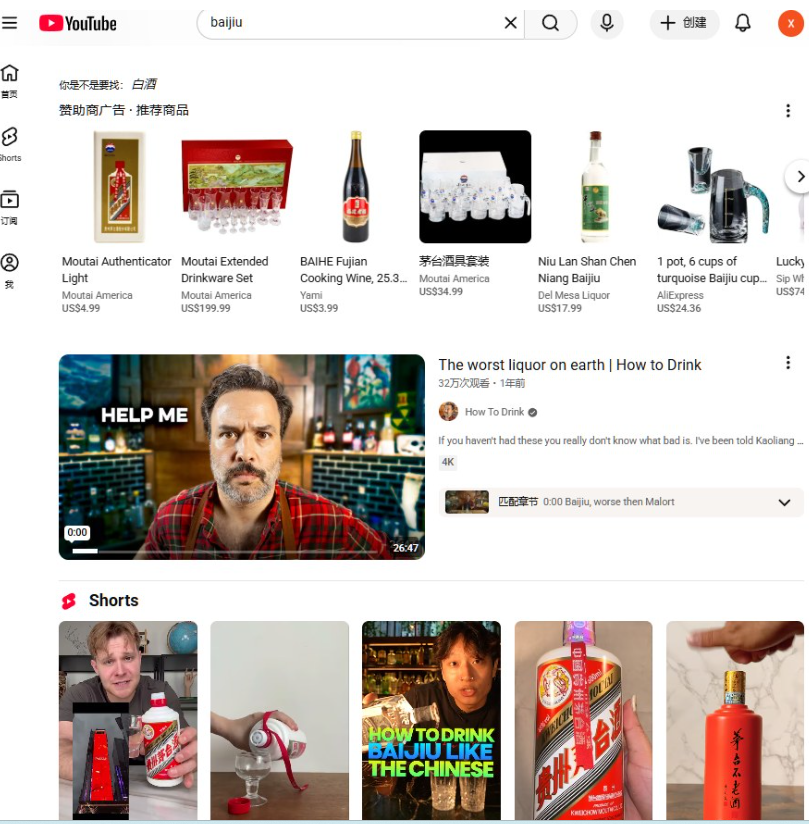Show next sponsored products with arrow

(799, 177)
